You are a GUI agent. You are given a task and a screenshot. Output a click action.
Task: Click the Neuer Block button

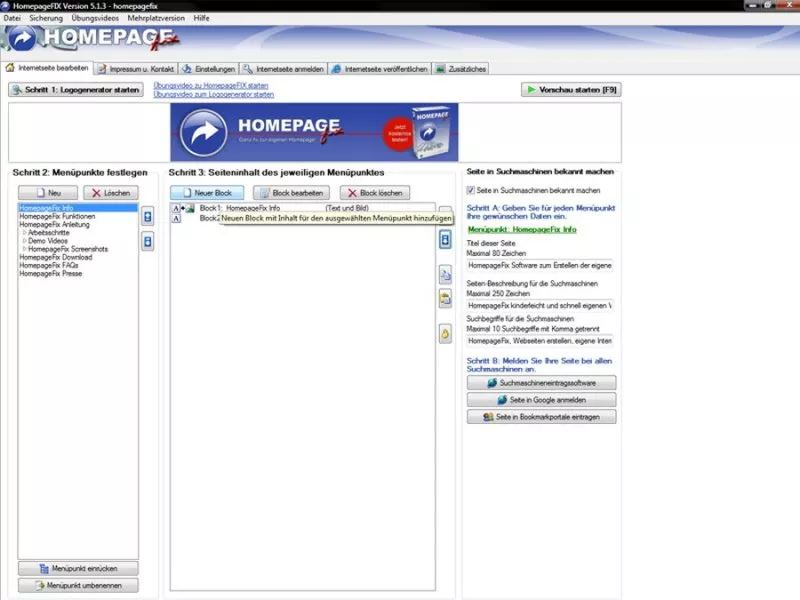coord(207,192)
